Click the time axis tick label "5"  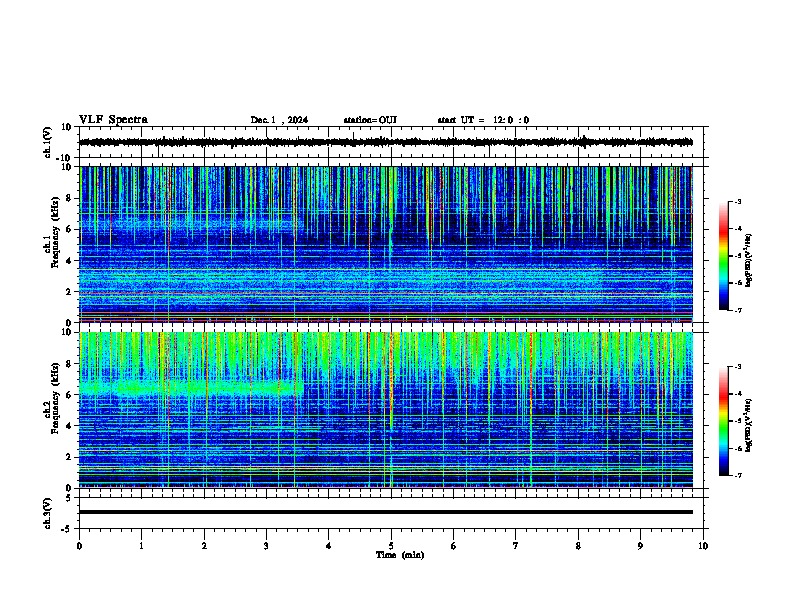click(391, 546)
